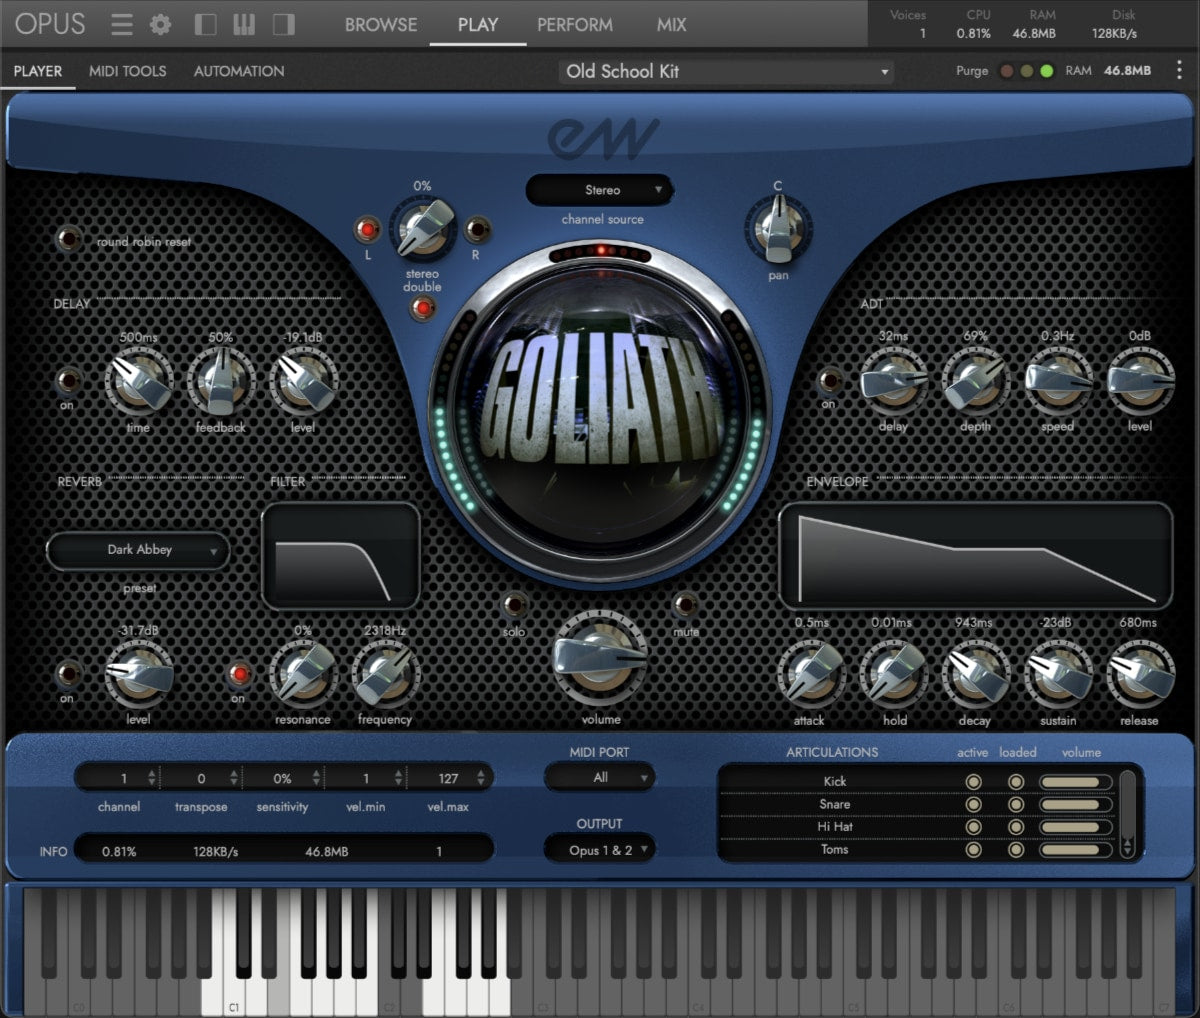Toggle the virtual keyboard panel icon
The width and height of the screenshot is (1200, 1018).
point(244,24)
